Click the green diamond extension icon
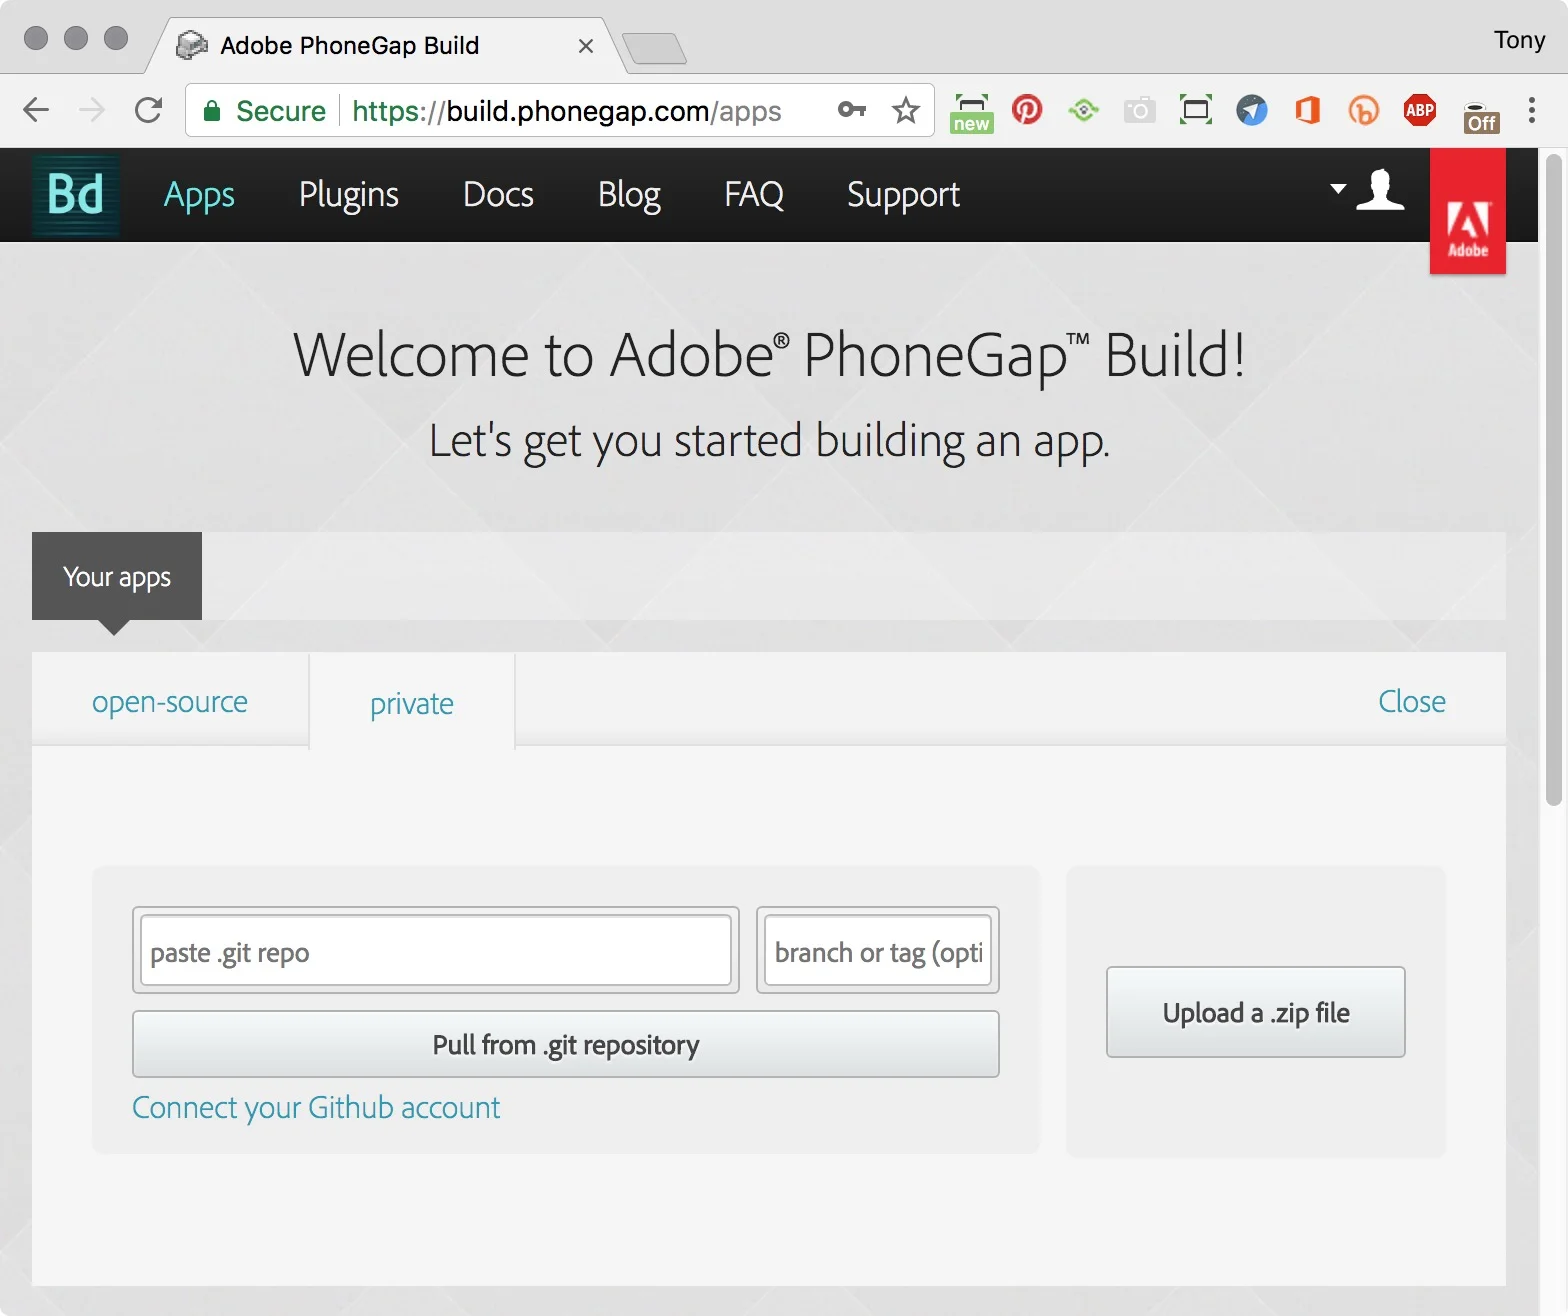 1083,110
